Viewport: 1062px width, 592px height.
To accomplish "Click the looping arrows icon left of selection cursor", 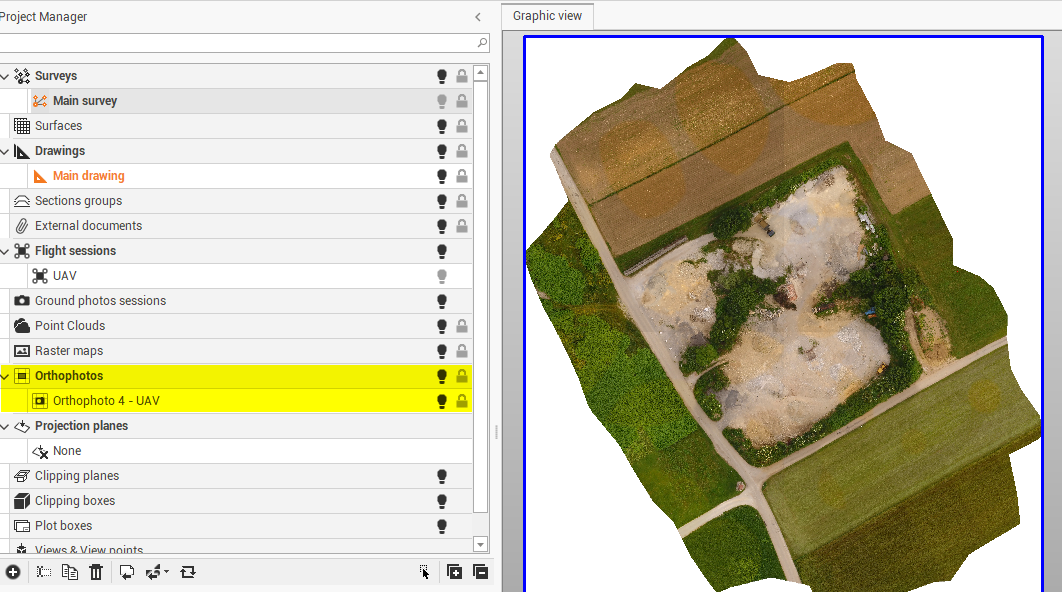I will coord(188,572).
